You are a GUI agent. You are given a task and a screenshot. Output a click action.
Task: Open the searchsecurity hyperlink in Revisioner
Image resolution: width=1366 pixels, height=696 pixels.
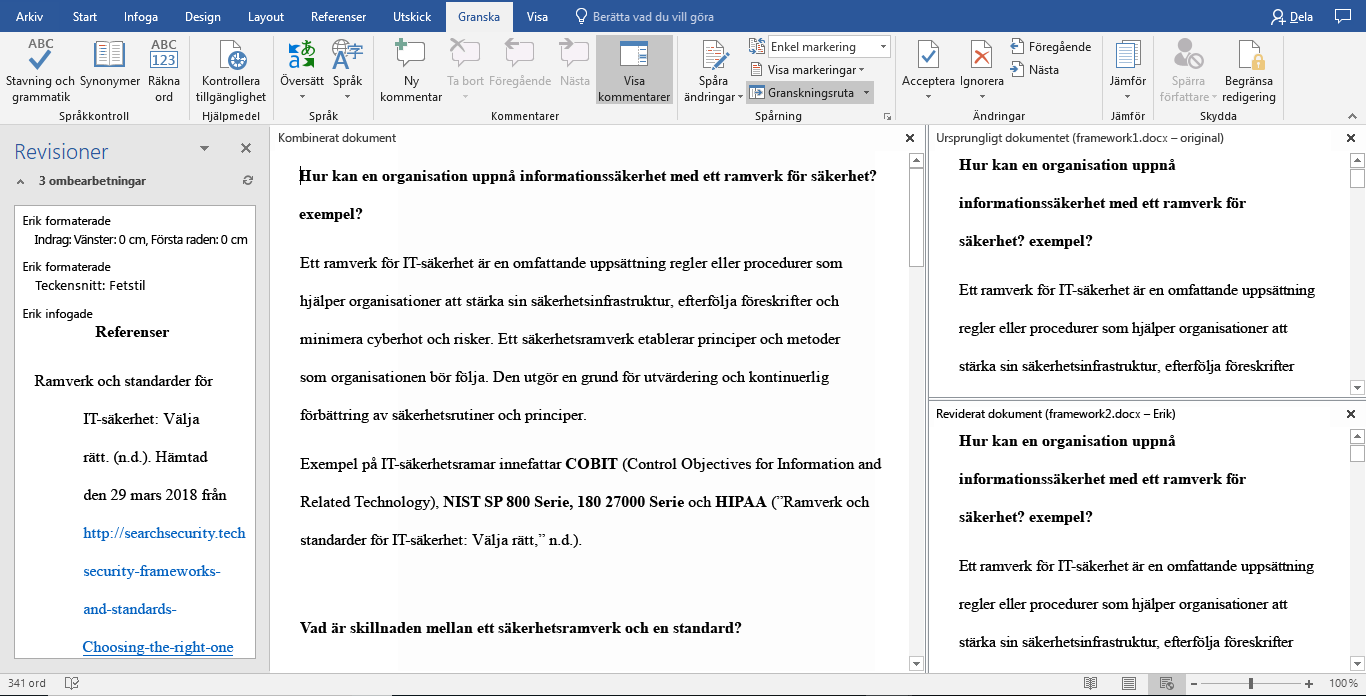click(x=164, y=533)
